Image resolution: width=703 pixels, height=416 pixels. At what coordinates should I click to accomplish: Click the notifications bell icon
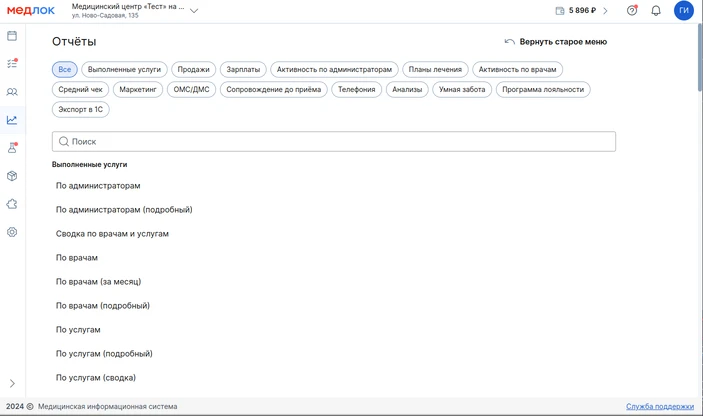[x=656, y=11]
